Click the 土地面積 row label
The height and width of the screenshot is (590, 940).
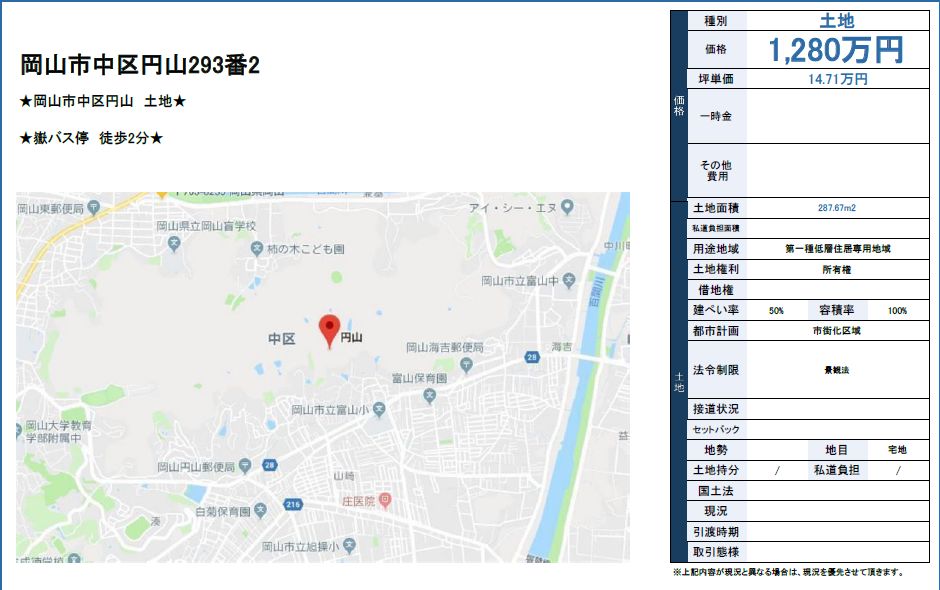pos(716,208)
